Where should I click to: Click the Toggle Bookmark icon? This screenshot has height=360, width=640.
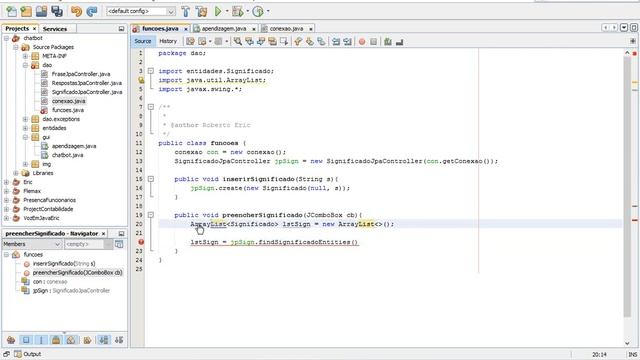(x=321, y=41)
